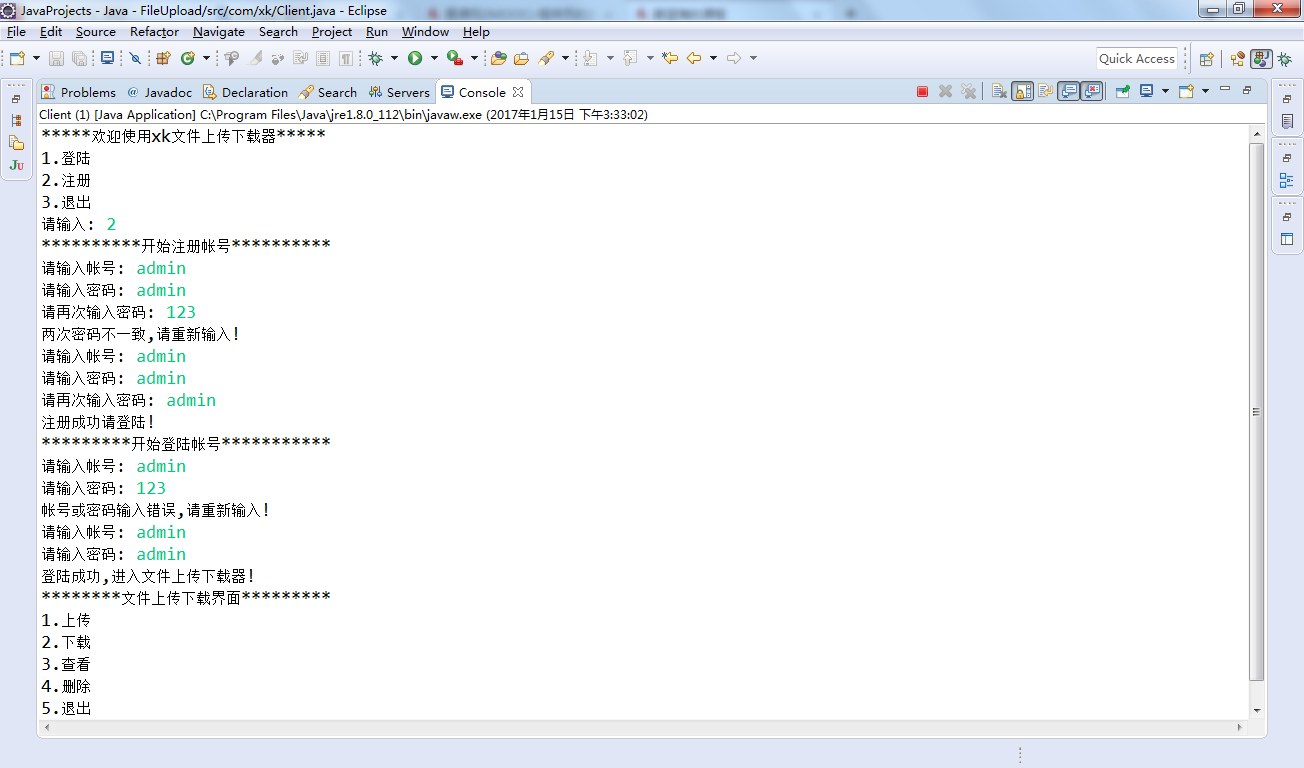Click the Open Console icon

[x=1186, y=91]
